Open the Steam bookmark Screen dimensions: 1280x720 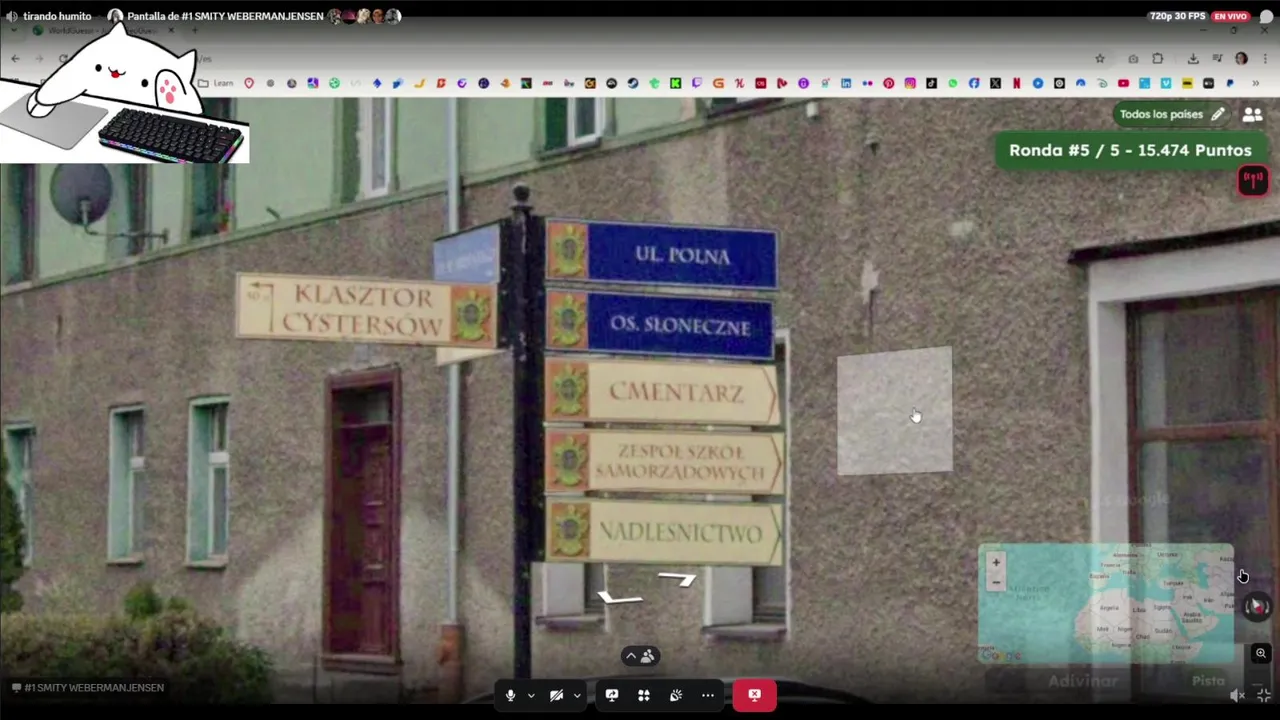pyautogui.click(x=633, y=83)
